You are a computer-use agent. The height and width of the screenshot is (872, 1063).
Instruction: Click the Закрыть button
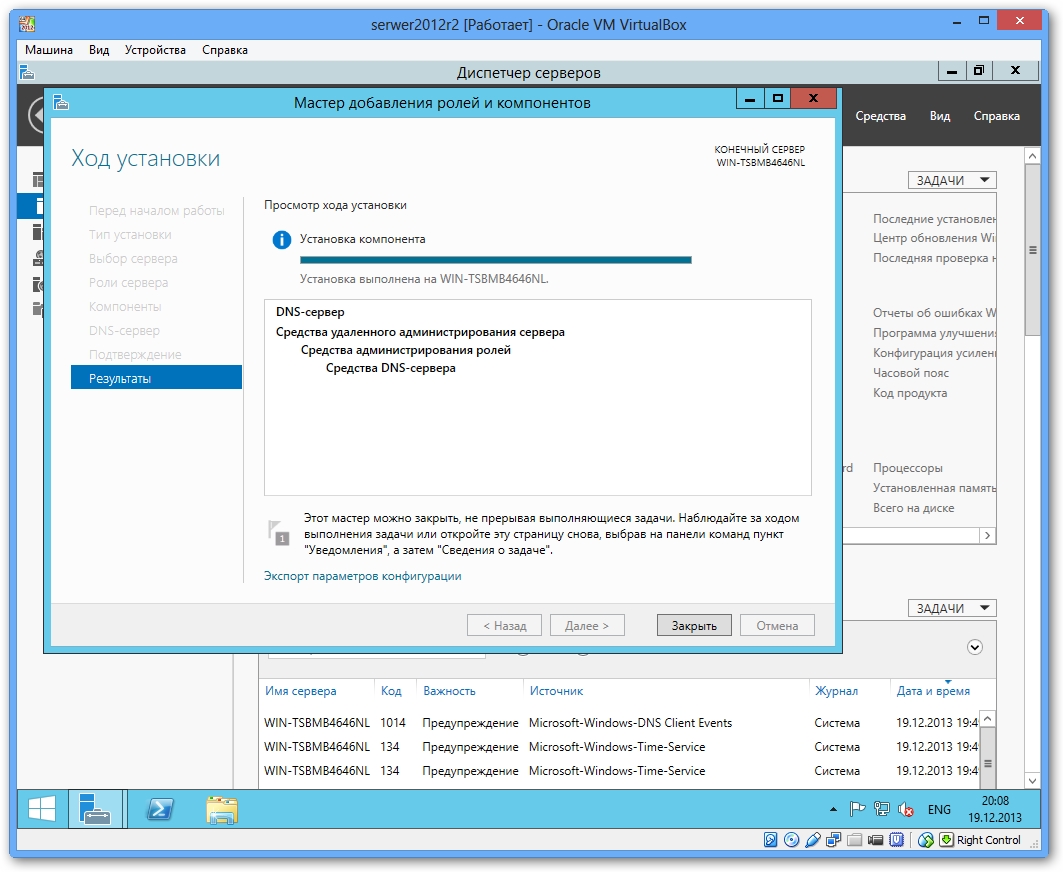pos(694,625)
